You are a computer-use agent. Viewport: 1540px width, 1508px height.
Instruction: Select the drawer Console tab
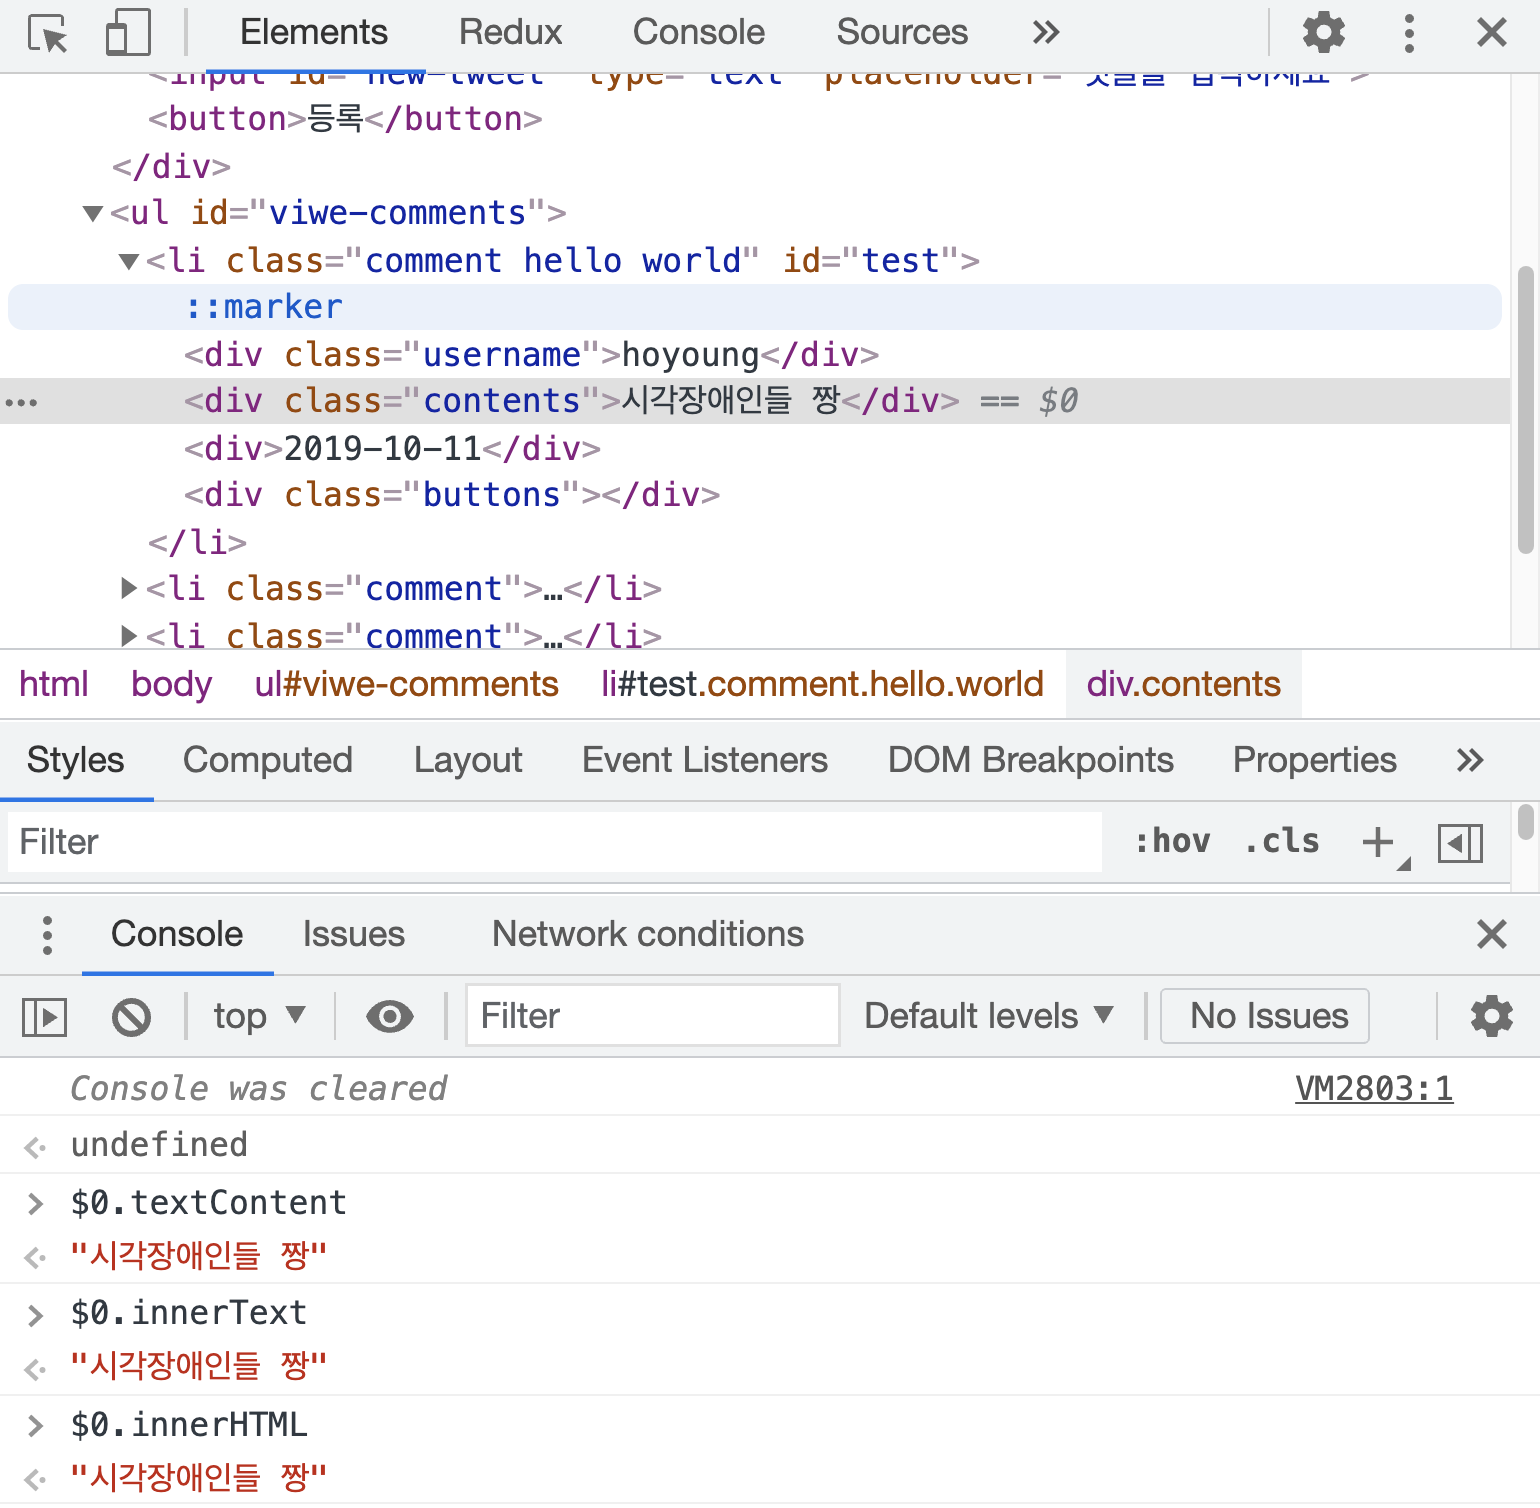pos(177,934)
